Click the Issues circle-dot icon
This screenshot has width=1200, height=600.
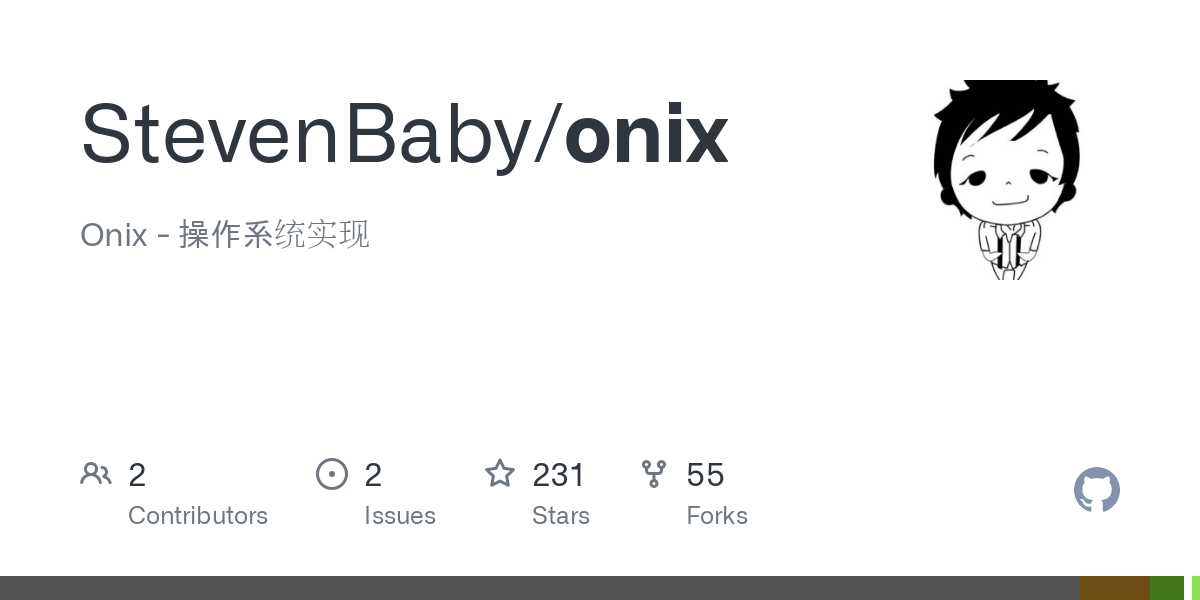coord(332,474)
